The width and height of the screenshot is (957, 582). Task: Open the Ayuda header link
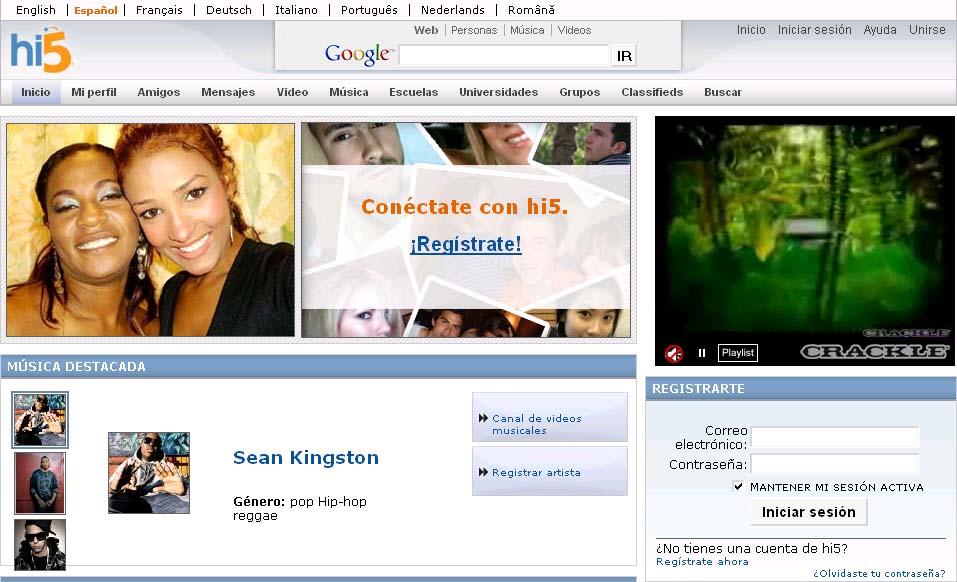click(880, 29)
